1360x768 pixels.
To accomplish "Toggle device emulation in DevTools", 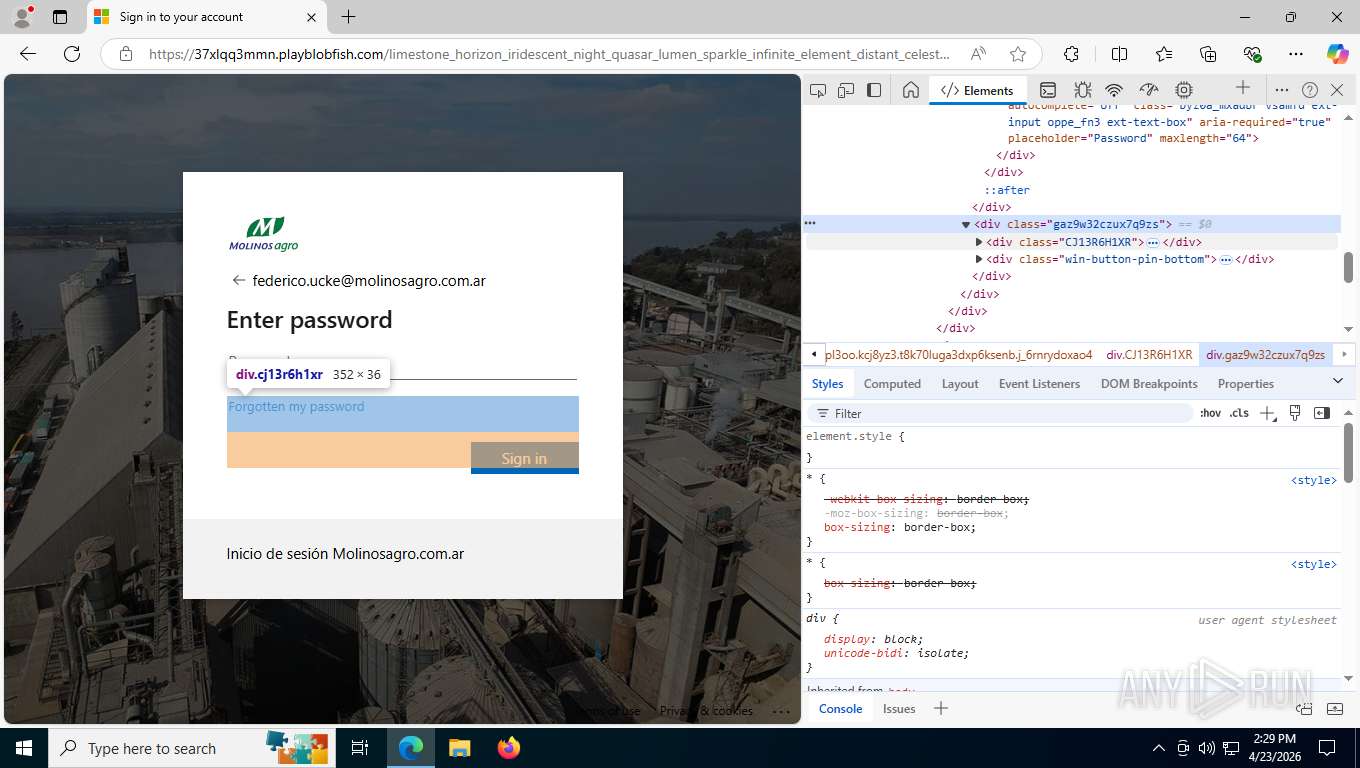I will [x=846, y=90].
